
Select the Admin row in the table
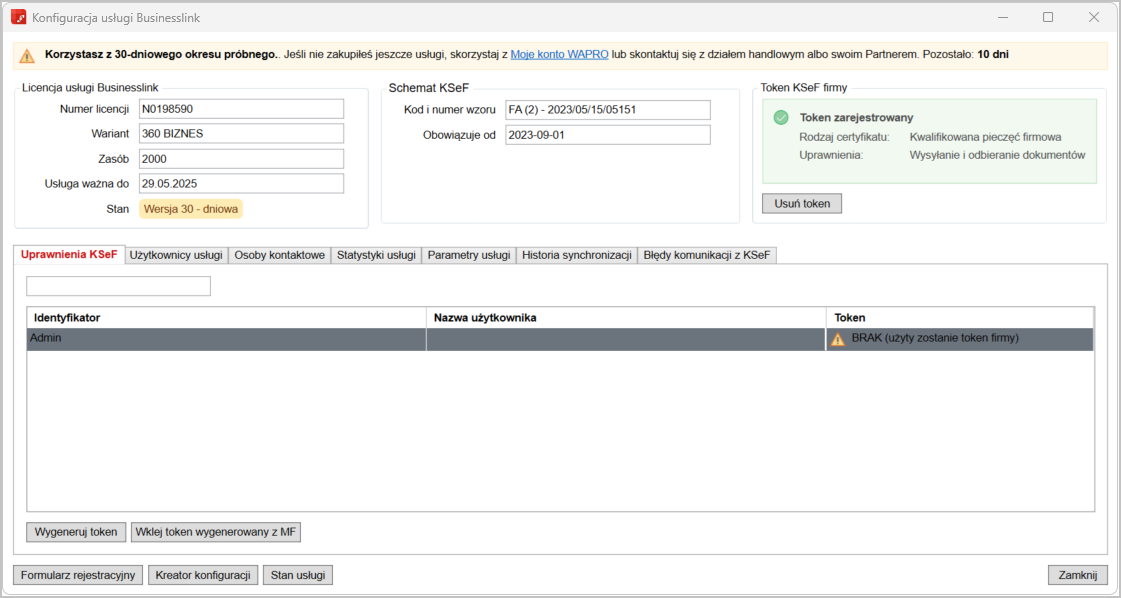(560, 339)
